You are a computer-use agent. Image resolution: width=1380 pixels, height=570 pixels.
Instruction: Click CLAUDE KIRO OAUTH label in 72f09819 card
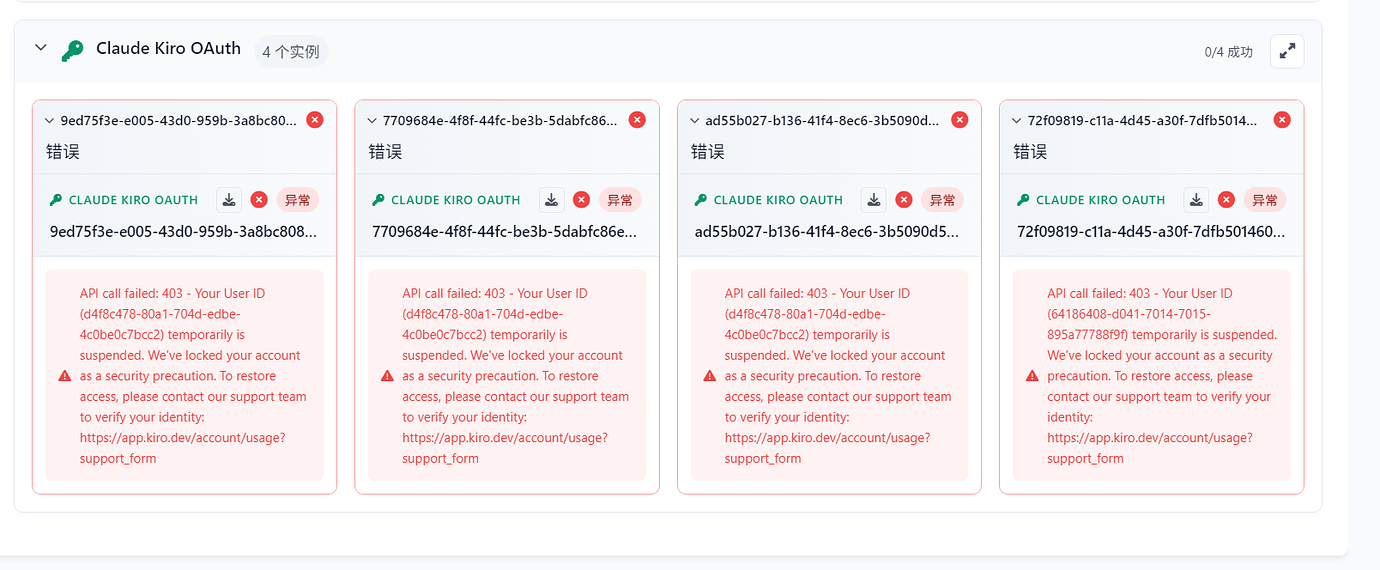(x=1101, y=200)
